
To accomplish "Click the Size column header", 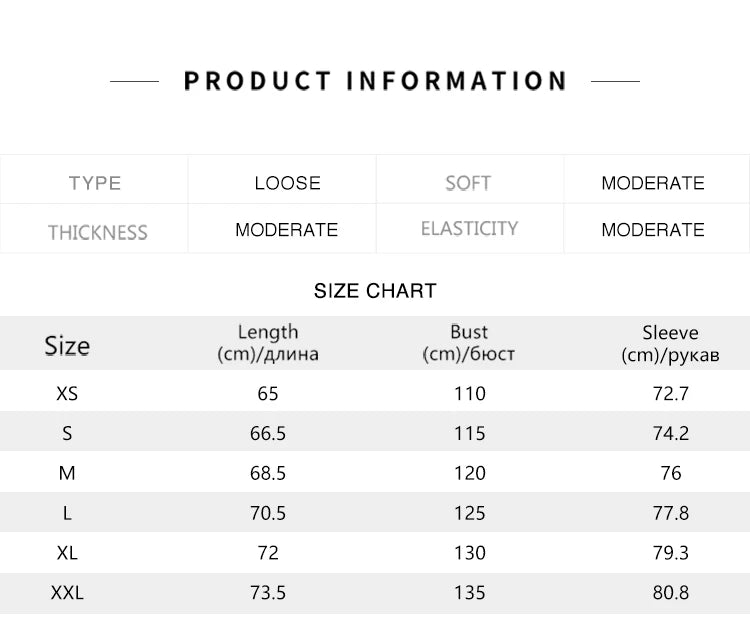I will click(67, 345).
